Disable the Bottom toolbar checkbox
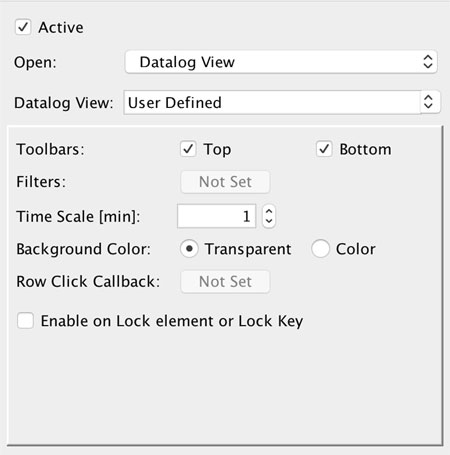This screenshot has width=450, height=455. pos(324,149)
